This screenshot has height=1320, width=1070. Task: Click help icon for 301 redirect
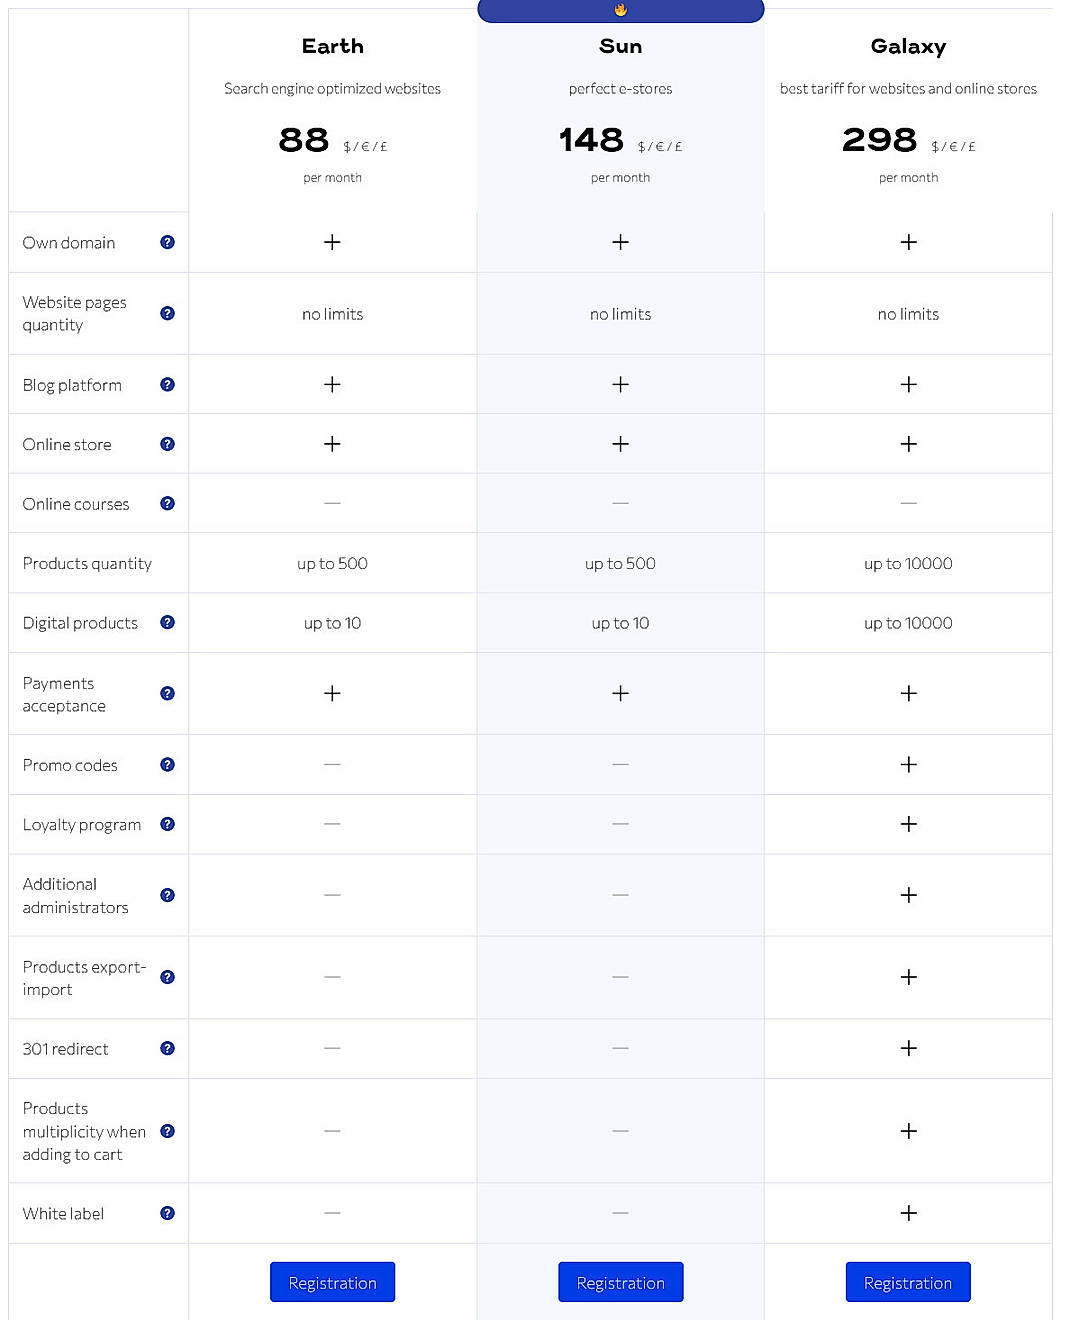point(167,1048)
